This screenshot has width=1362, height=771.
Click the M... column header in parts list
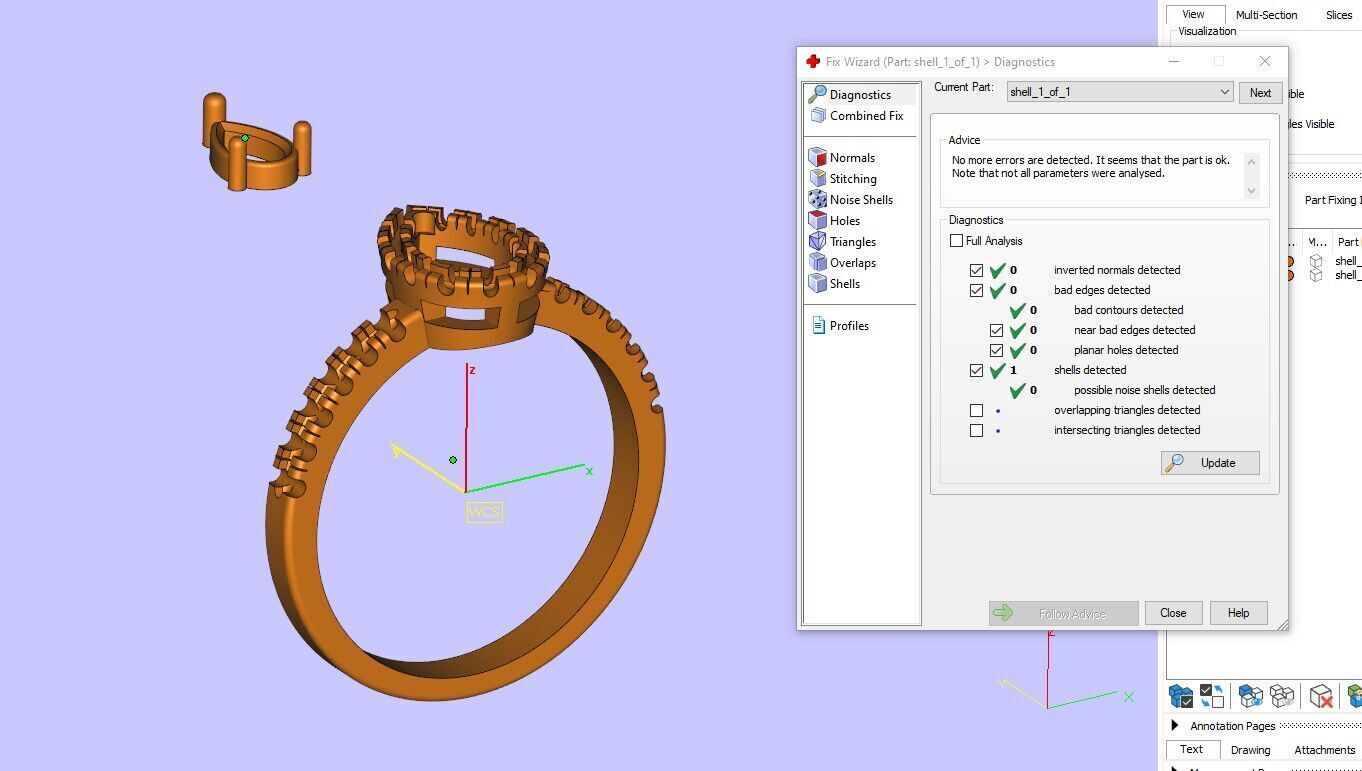(x=1317, y=242)
